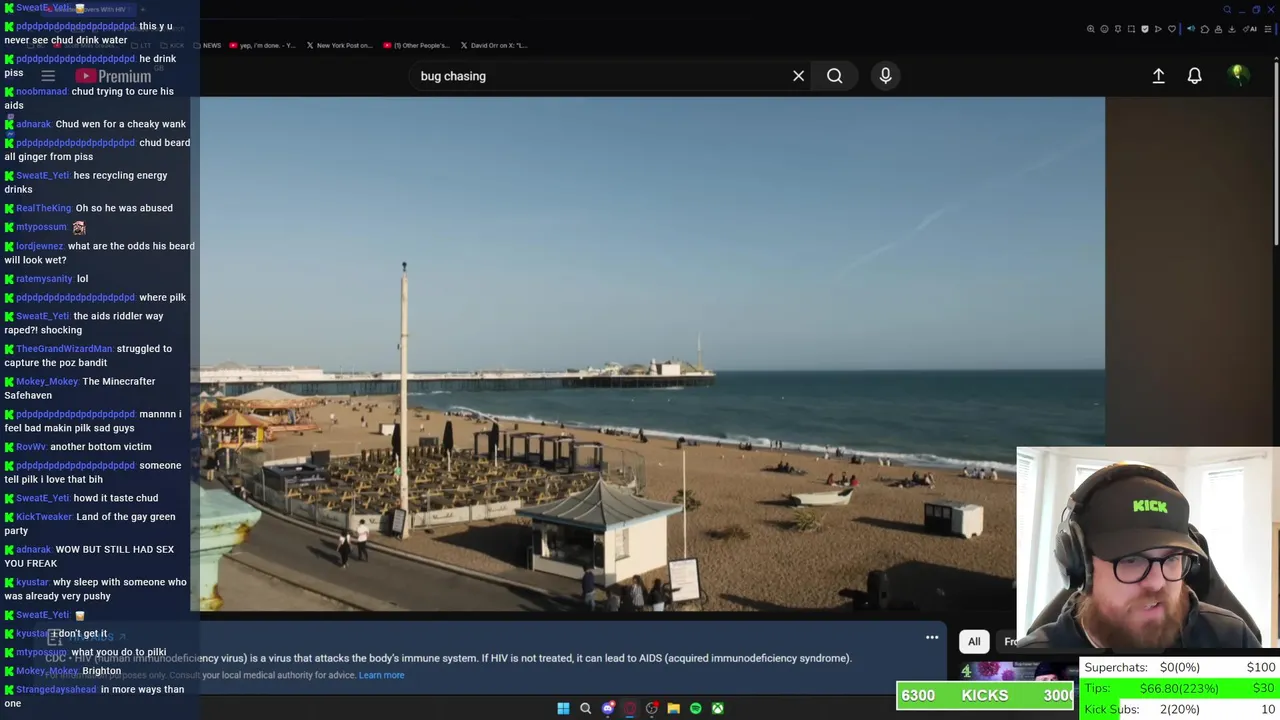Screen dimensions: 1280x720
Task: Click the YouTube search magnifier button
Action: pyautogui.click(x=834, y=76)
